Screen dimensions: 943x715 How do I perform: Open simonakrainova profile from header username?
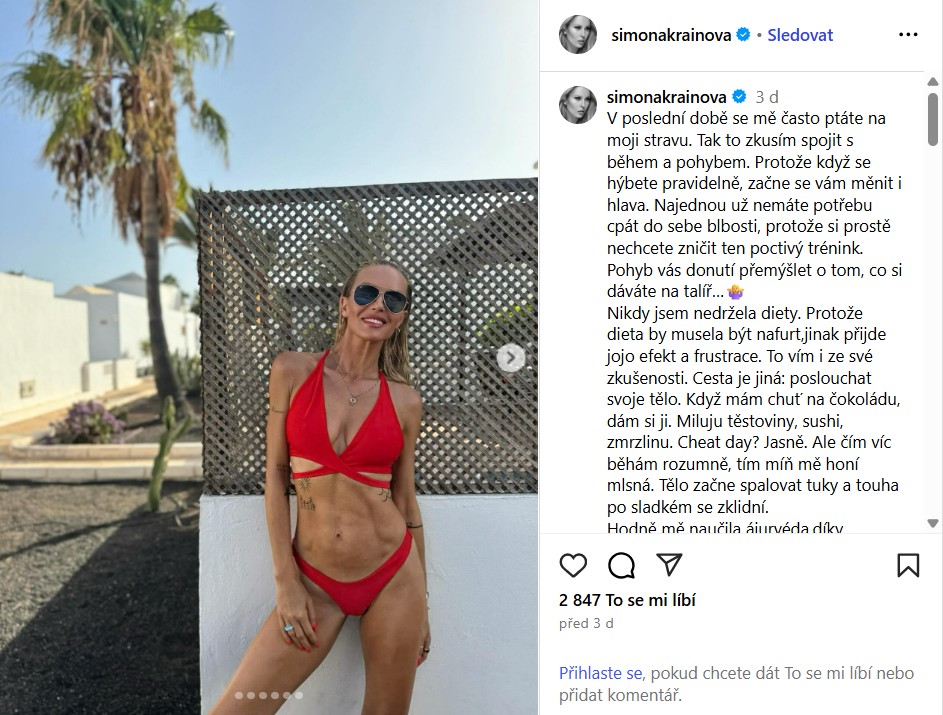pyautogui.click(x=671, y=35)
